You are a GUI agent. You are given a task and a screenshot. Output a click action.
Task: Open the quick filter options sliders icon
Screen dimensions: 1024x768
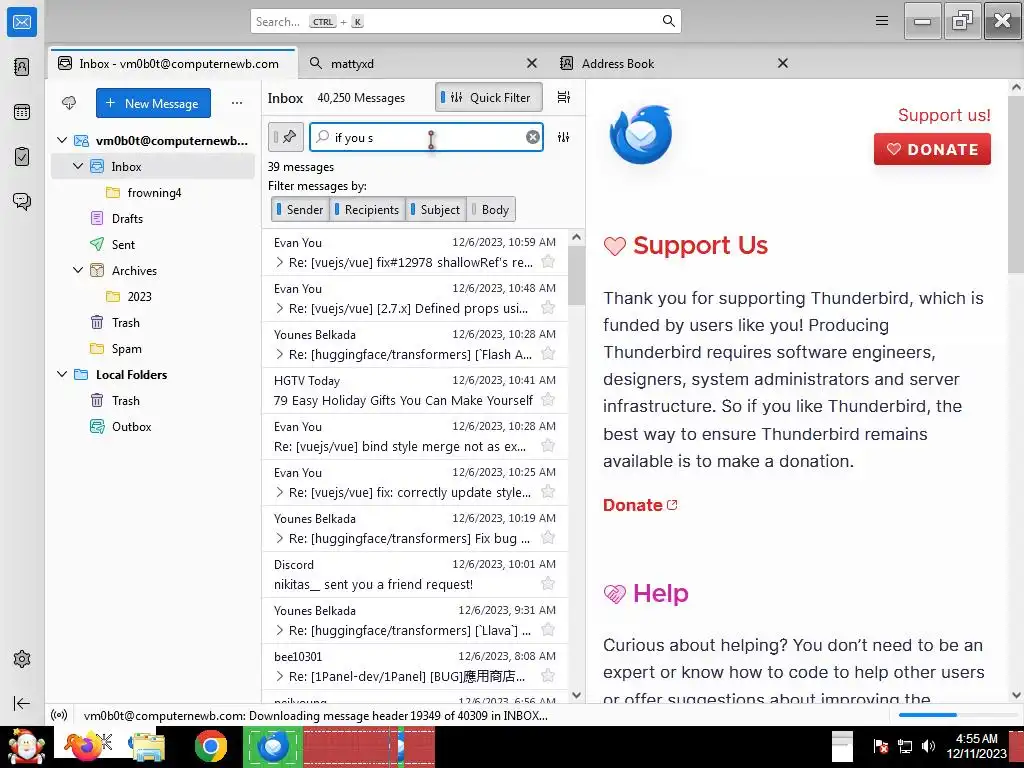564,137
